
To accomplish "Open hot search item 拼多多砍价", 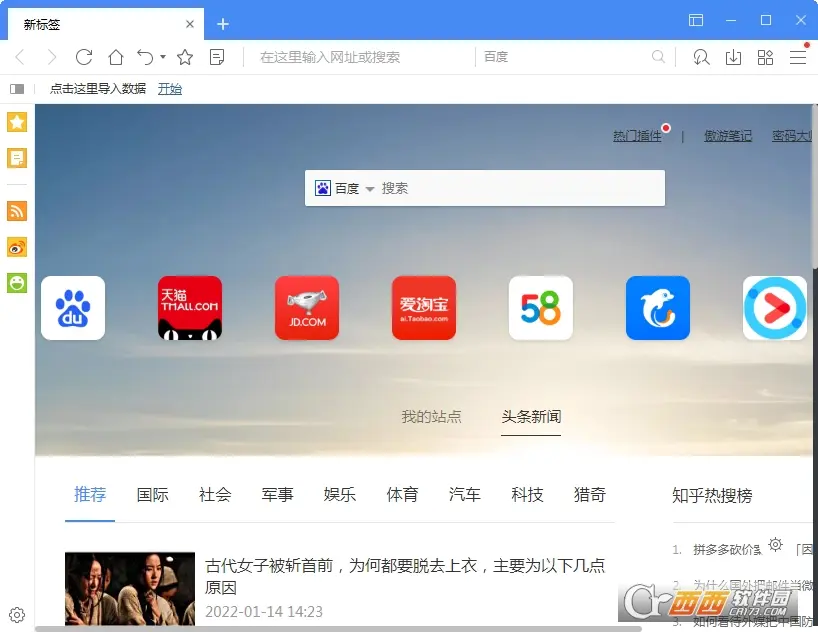I will (x=727, y=550).
